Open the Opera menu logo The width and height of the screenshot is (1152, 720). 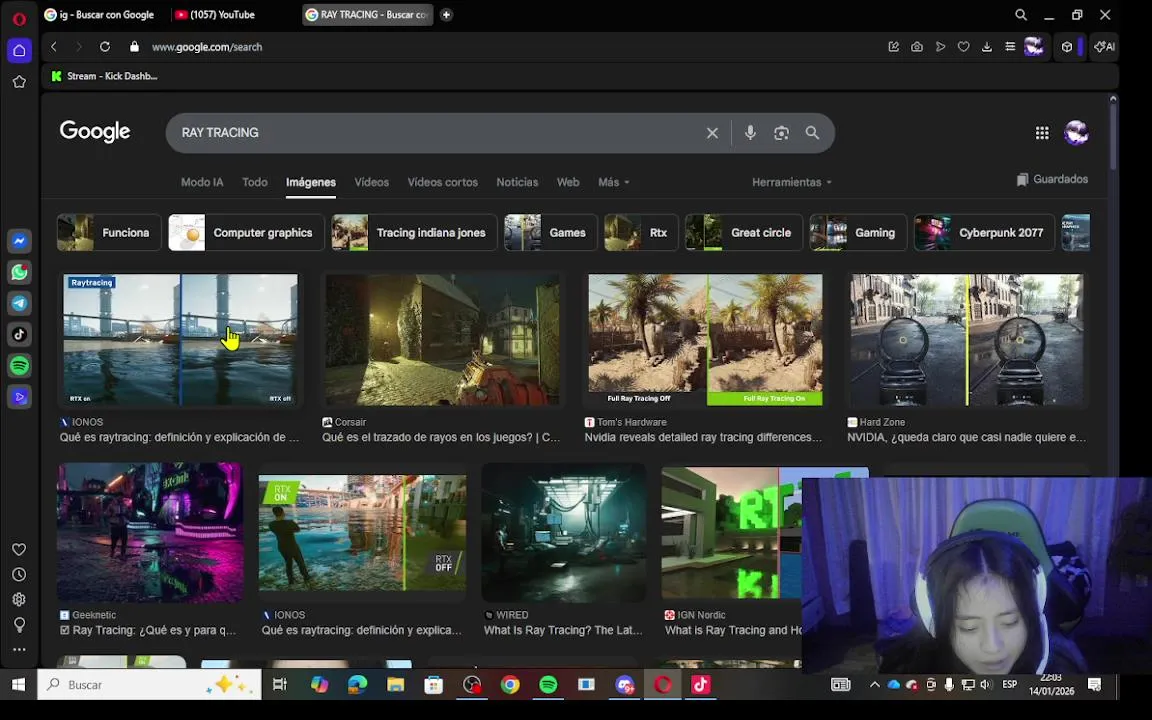pyautogui.click(x=20, y=19)
